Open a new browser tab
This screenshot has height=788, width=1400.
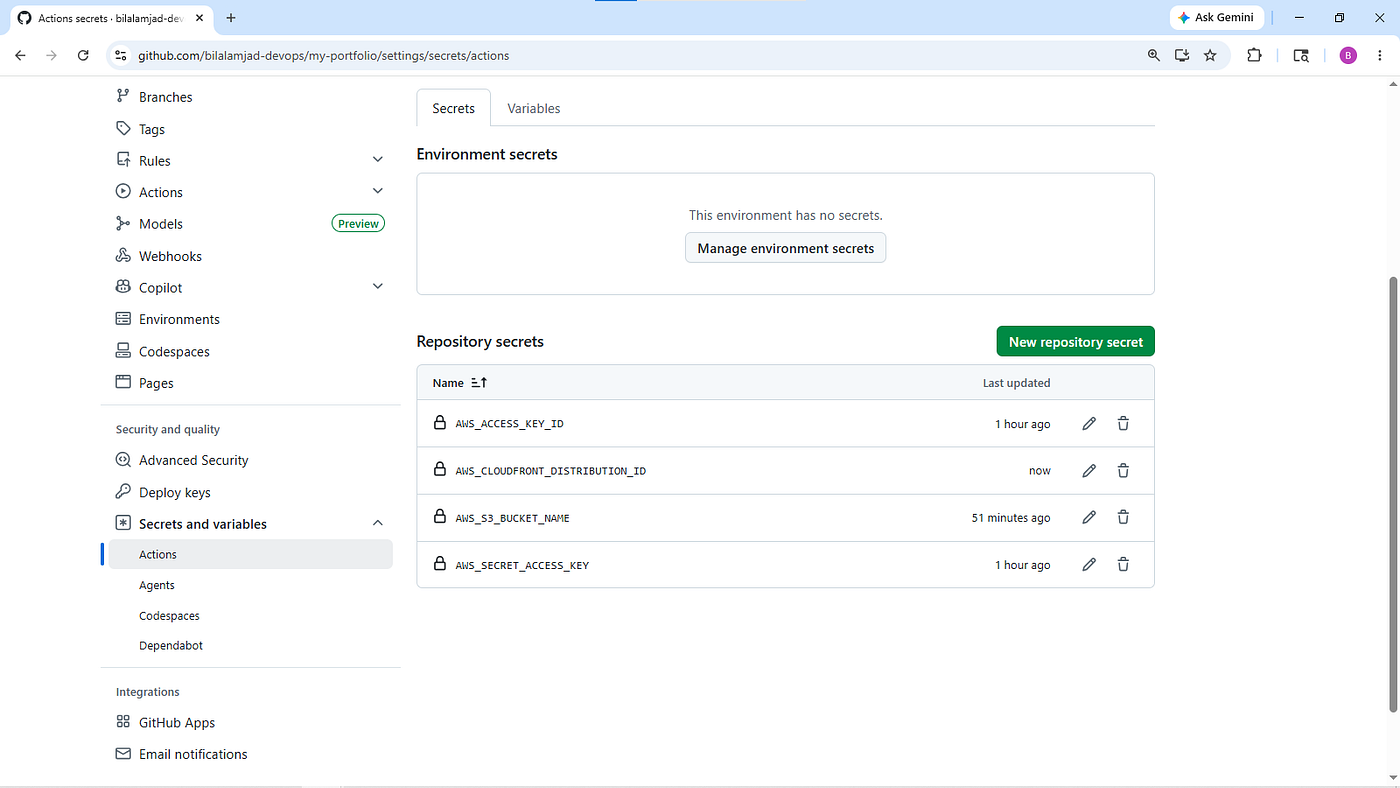pyautogui.click(x=231, y=18)
